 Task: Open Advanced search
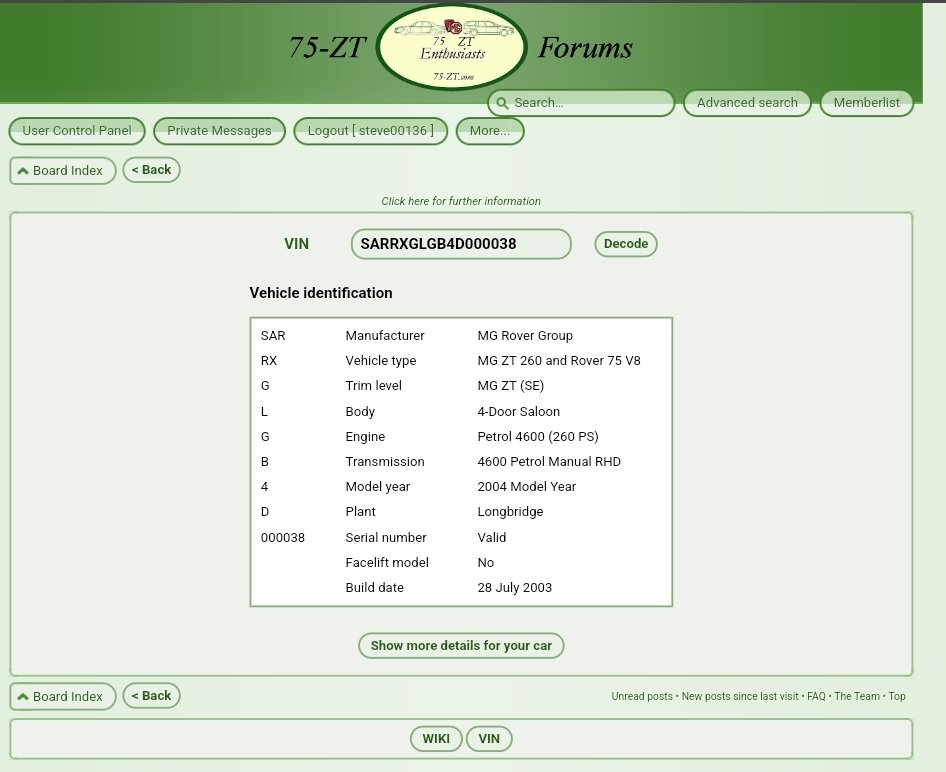746,103
